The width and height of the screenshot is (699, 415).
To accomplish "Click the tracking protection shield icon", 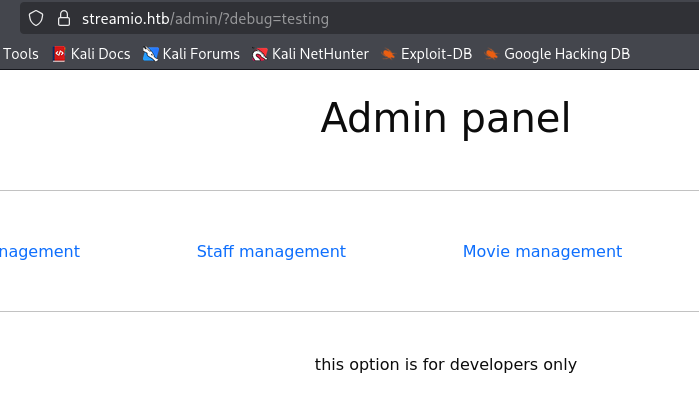I will tap(36, 18).
